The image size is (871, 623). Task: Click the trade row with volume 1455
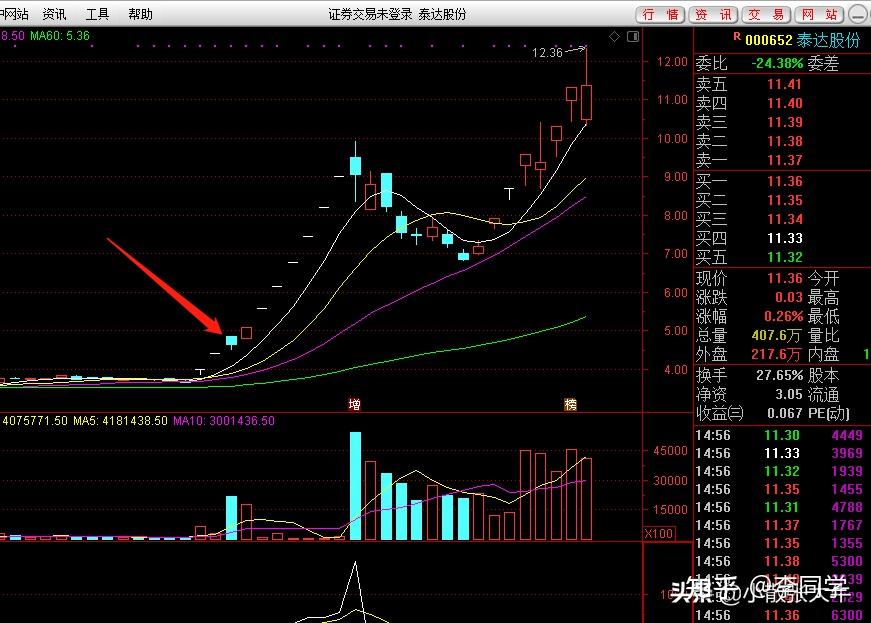(x=780, y=489)
